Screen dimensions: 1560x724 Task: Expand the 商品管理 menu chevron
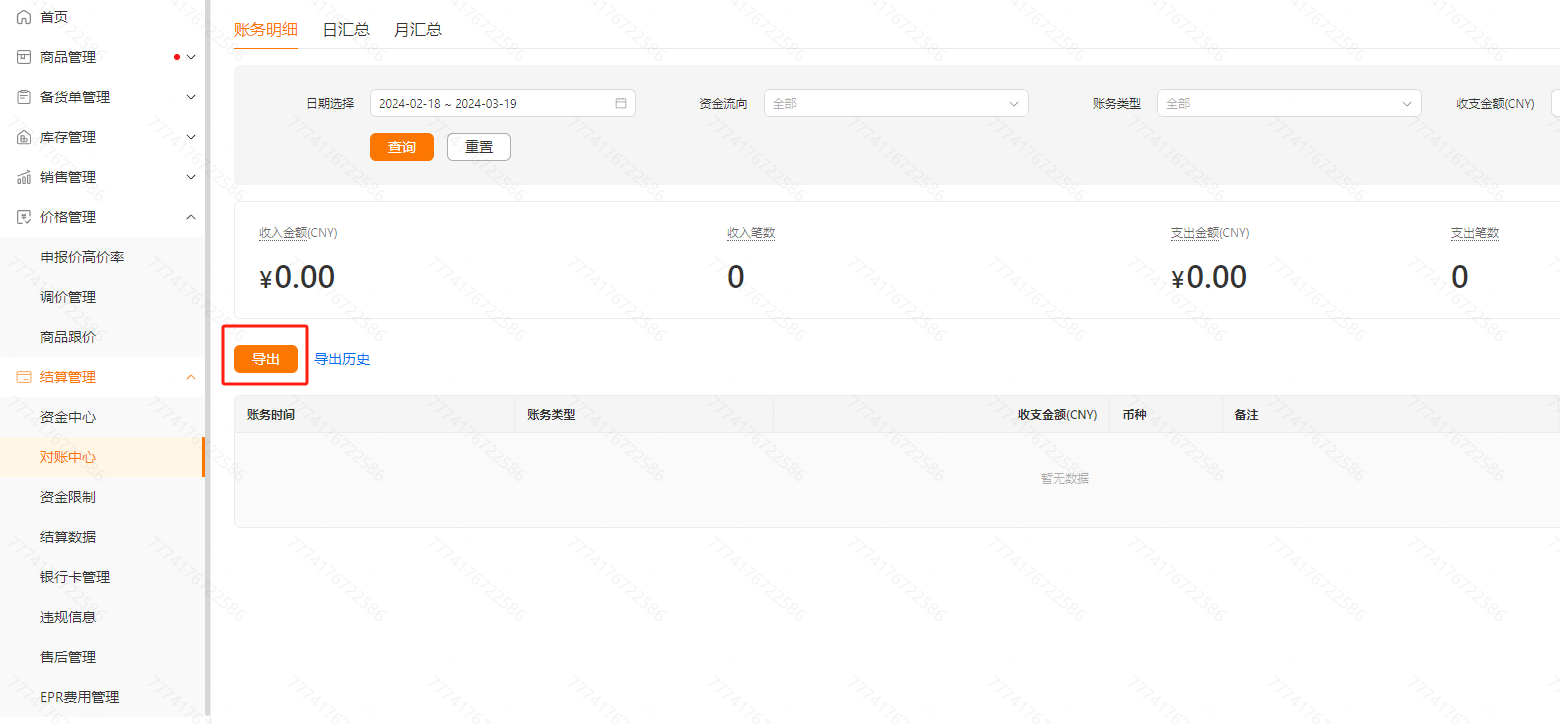[192, 57]
